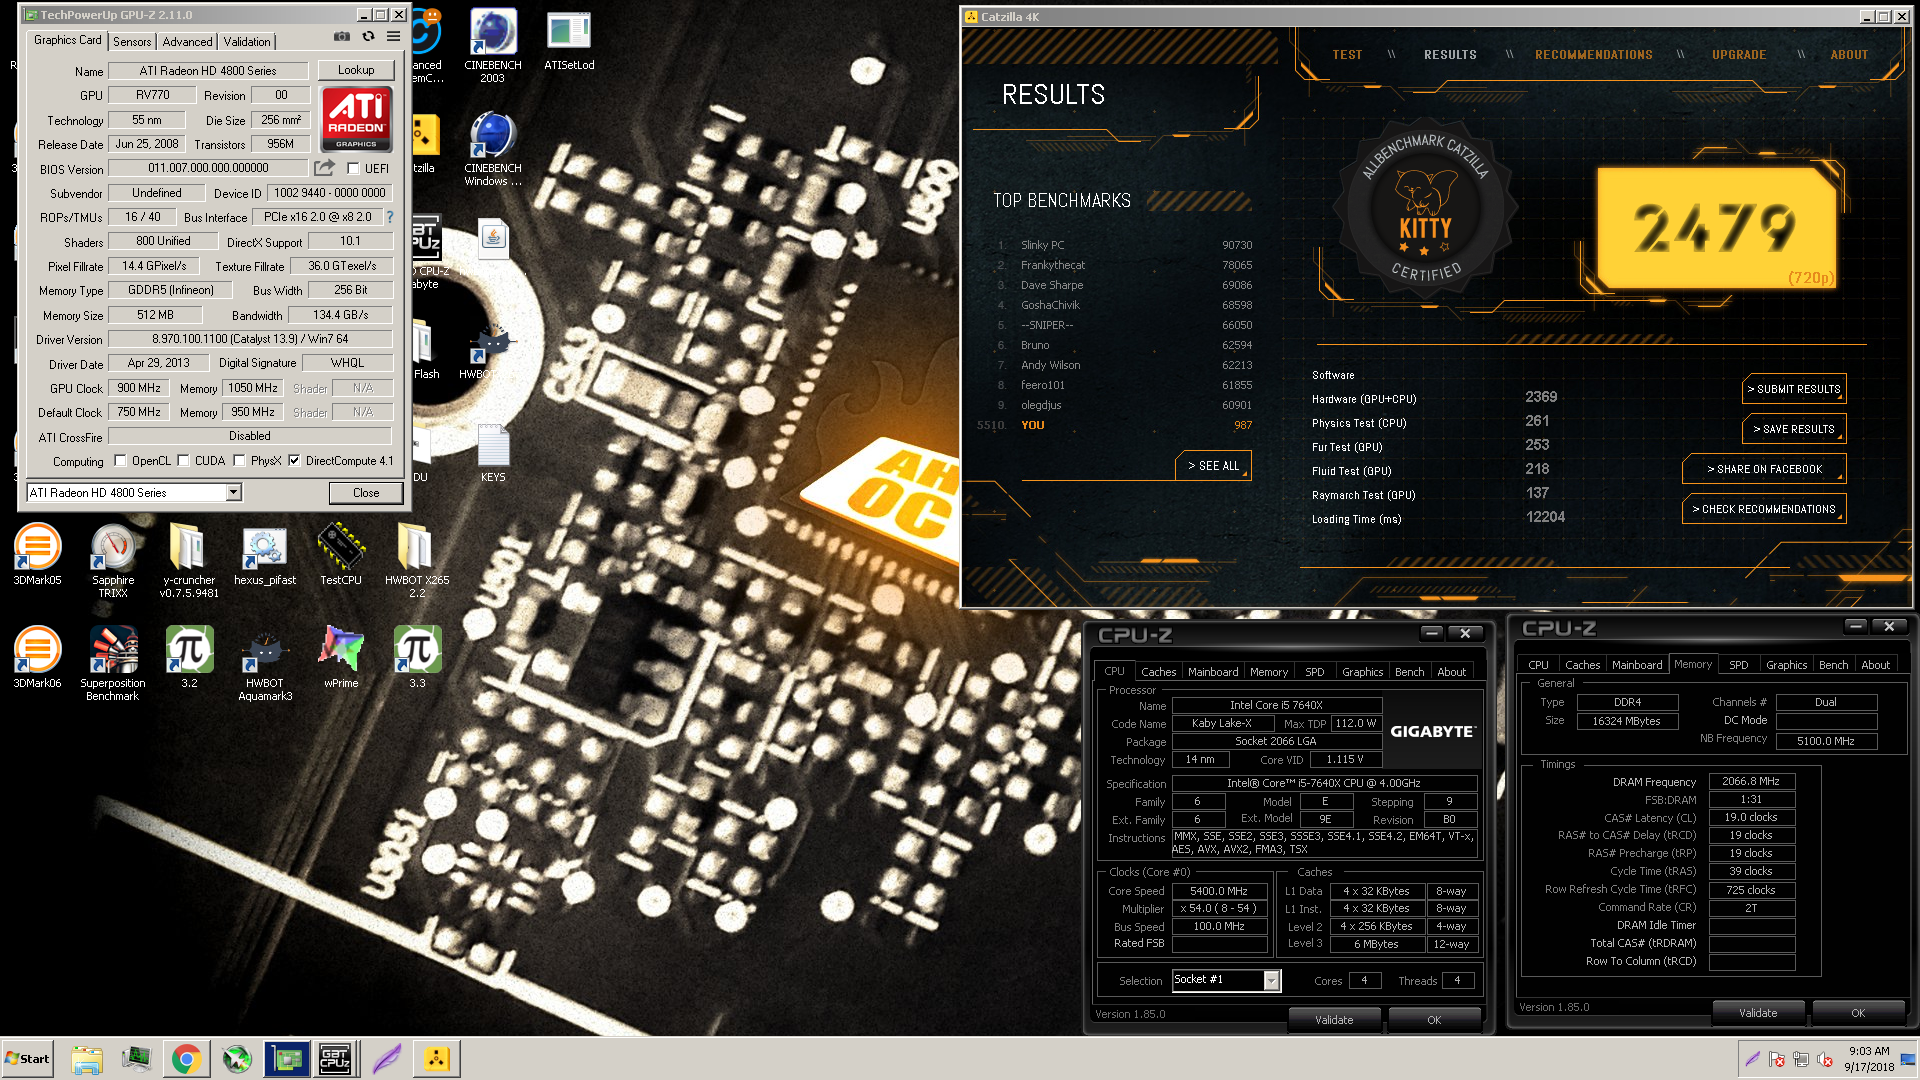The image size is (1920, 1080).
Task: Open the ATISetLod desktop icon
Action: [569, 41]
